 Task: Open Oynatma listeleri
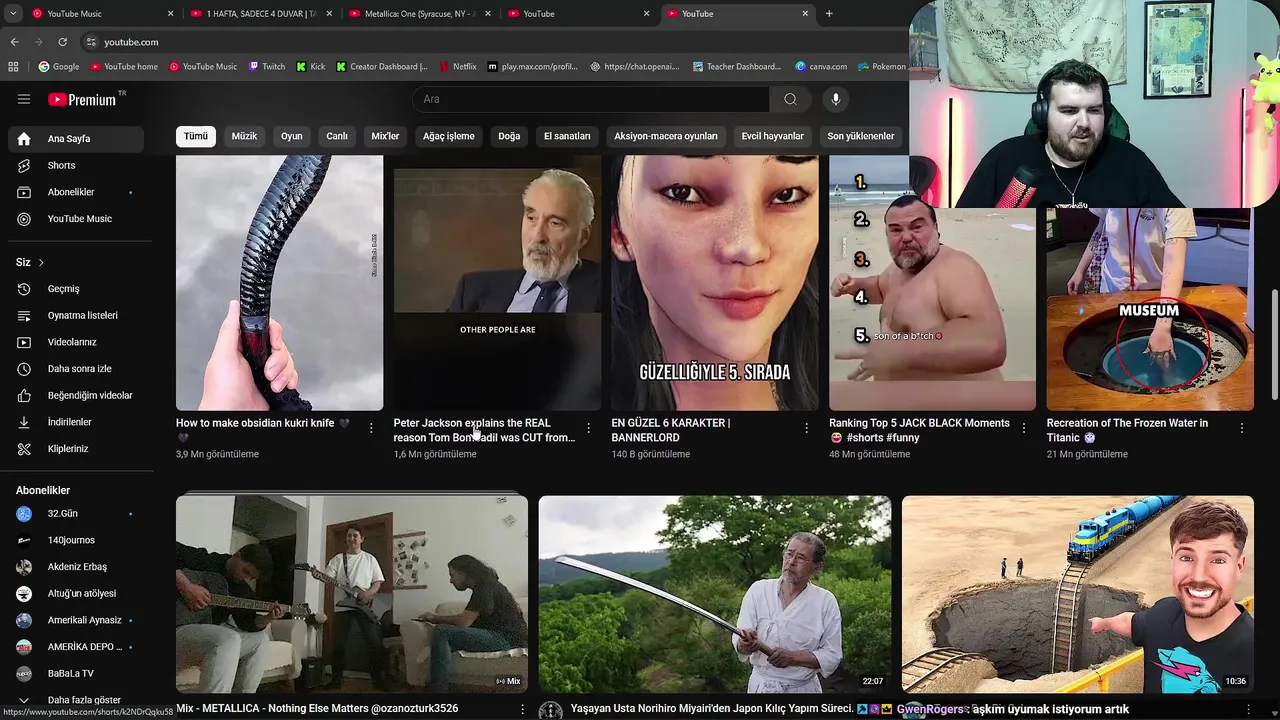pyautogui.click(x=76, y=315)
